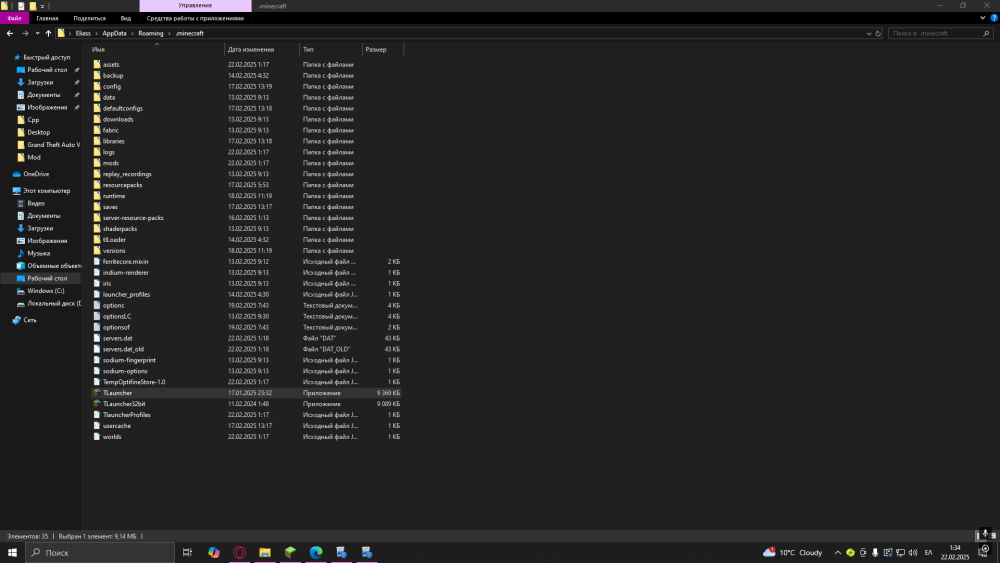The width and height of the screenshot is (1000, 563).
Task: Open Task View on the taskbar
Action: [188, 552]
